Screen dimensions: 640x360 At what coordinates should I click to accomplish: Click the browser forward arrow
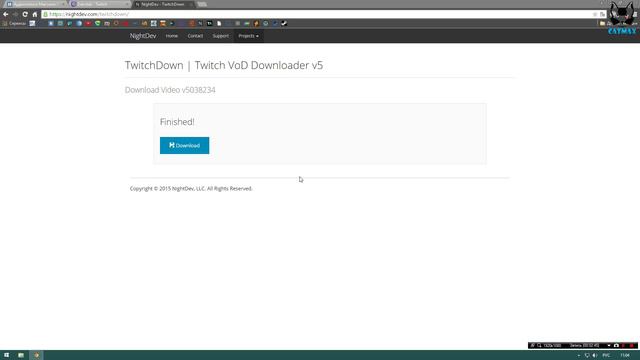[16, 14]
